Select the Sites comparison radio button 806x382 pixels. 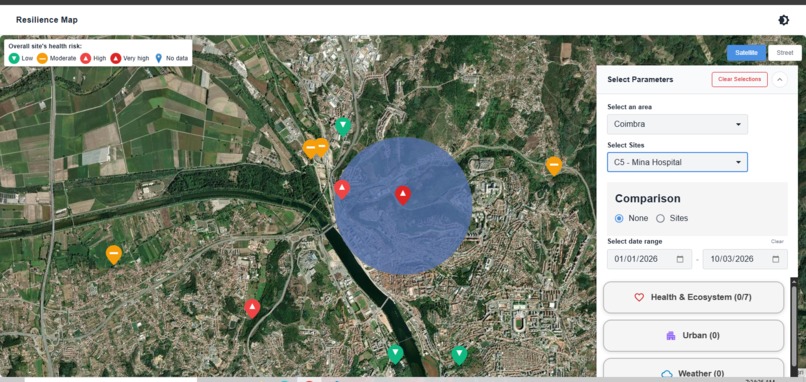click(x=661, y=218)
